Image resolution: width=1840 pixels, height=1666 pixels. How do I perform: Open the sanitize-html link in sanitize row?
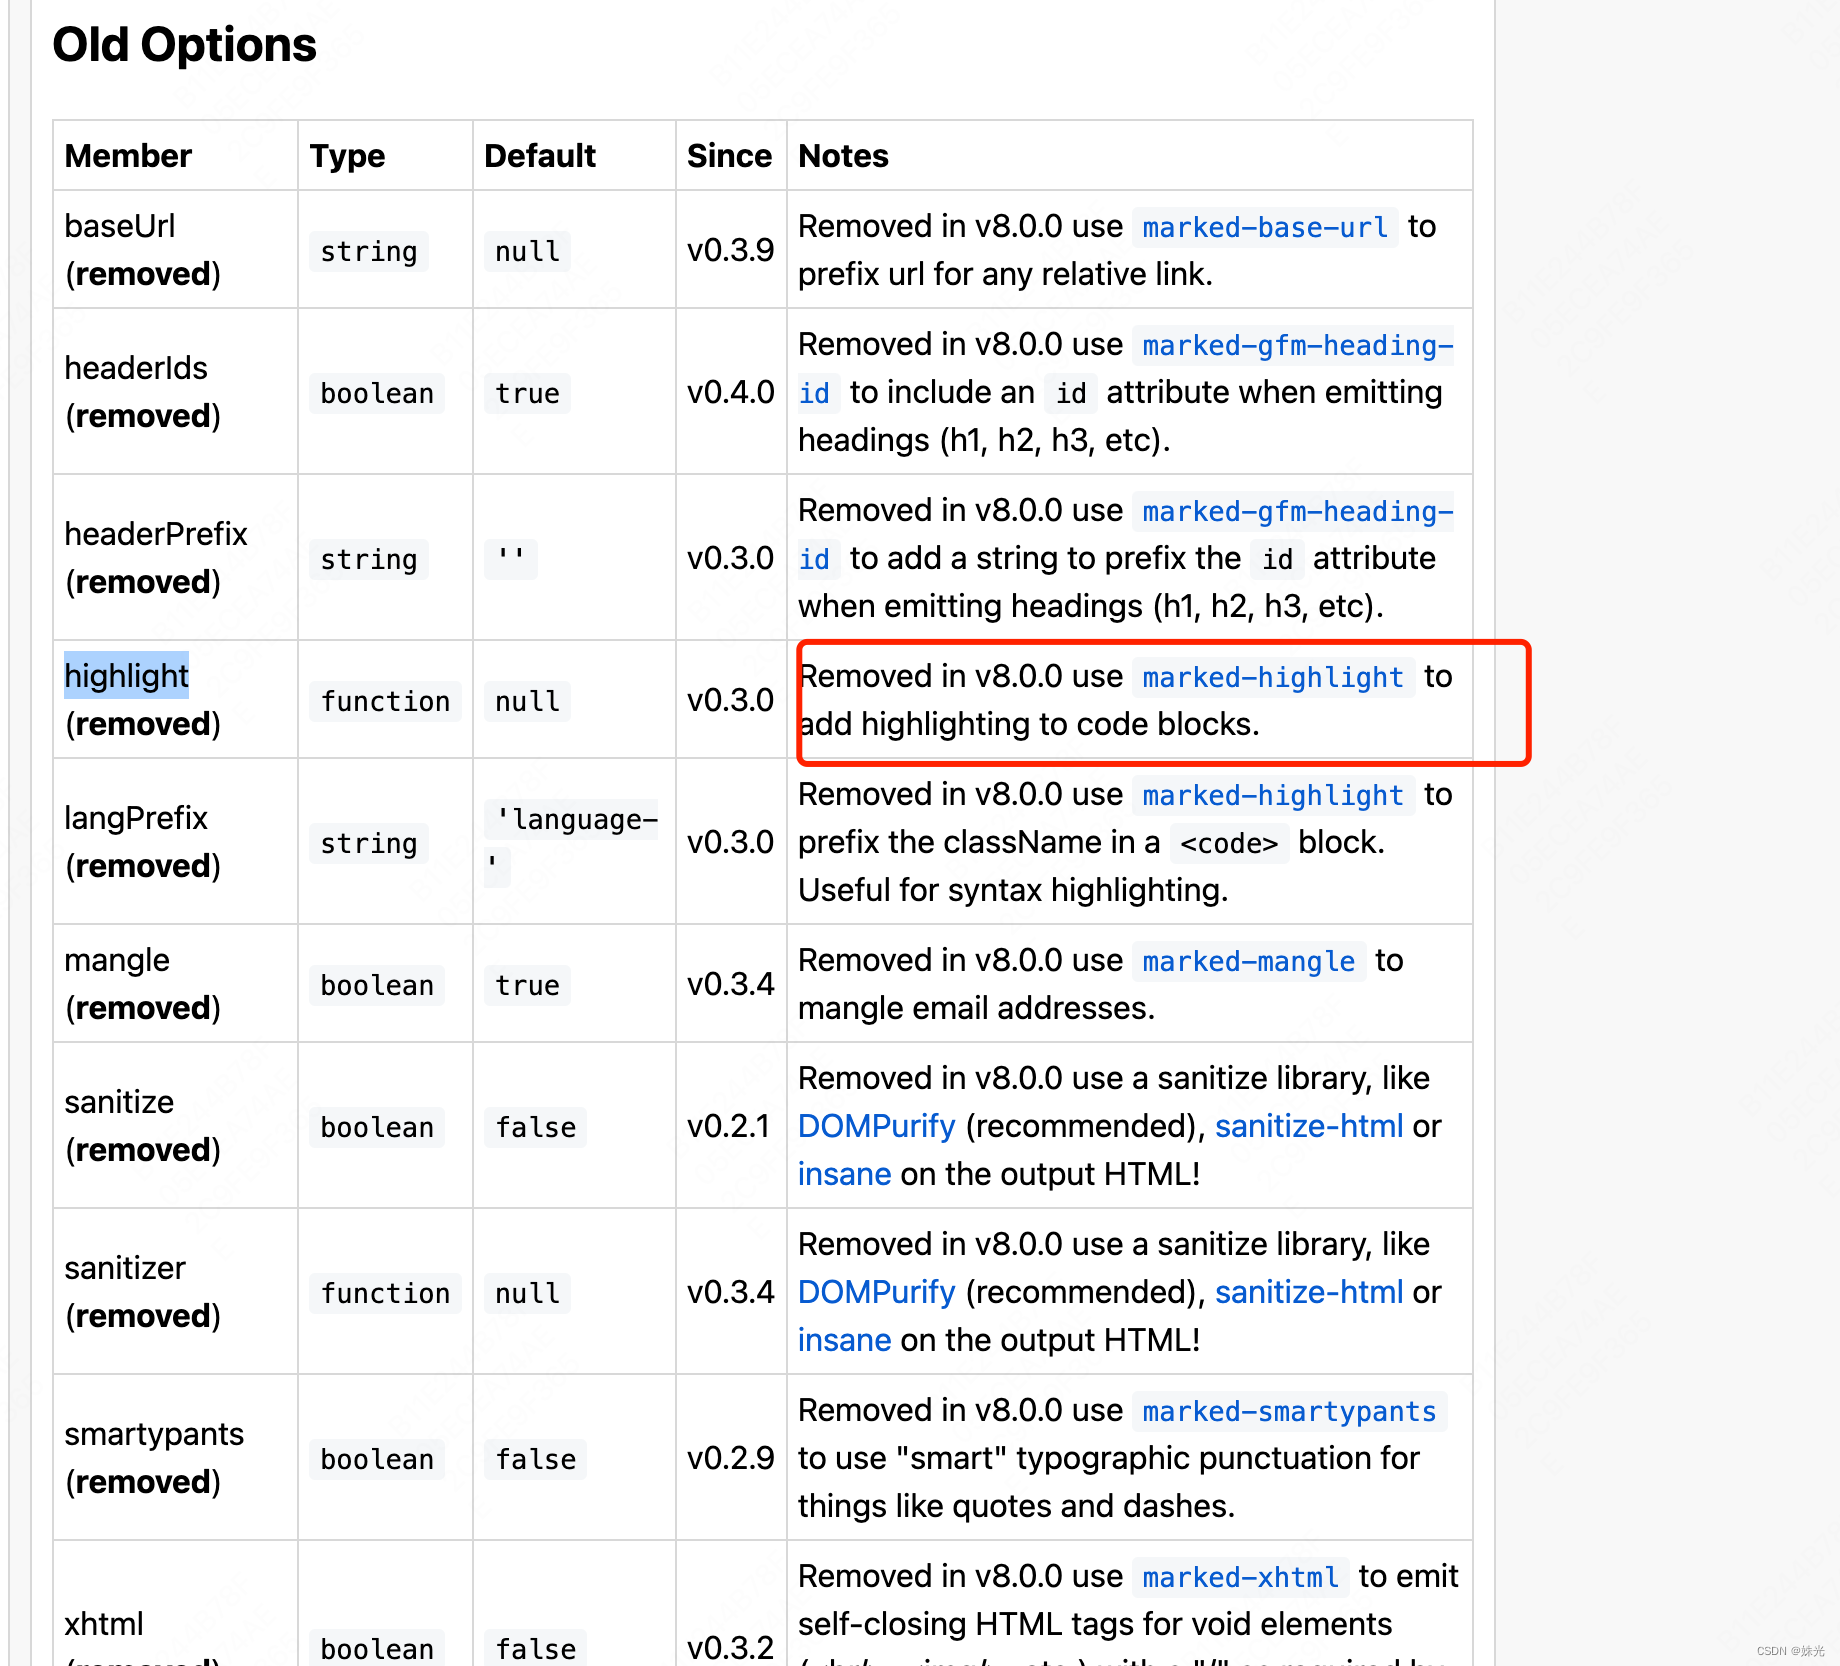point(1308,1126)
